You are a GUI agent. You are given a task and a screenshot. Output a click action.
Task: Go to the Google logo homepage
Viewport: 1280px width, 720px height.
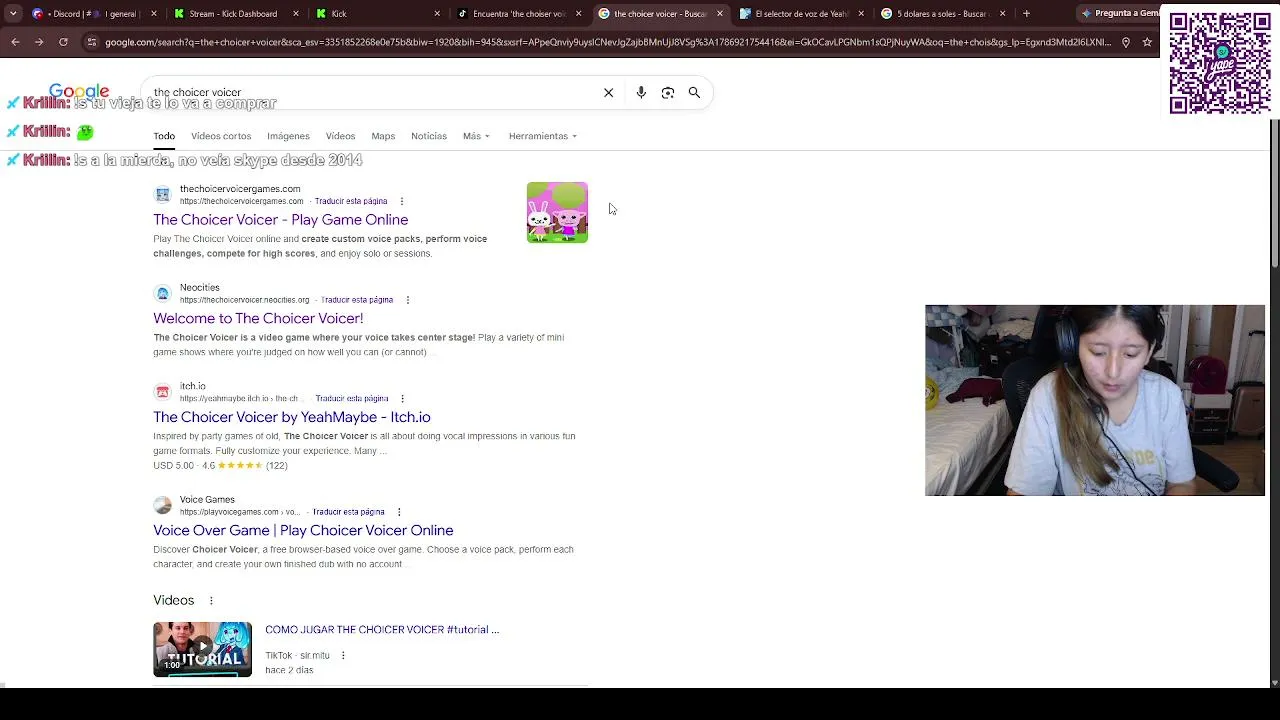point(79,93)
